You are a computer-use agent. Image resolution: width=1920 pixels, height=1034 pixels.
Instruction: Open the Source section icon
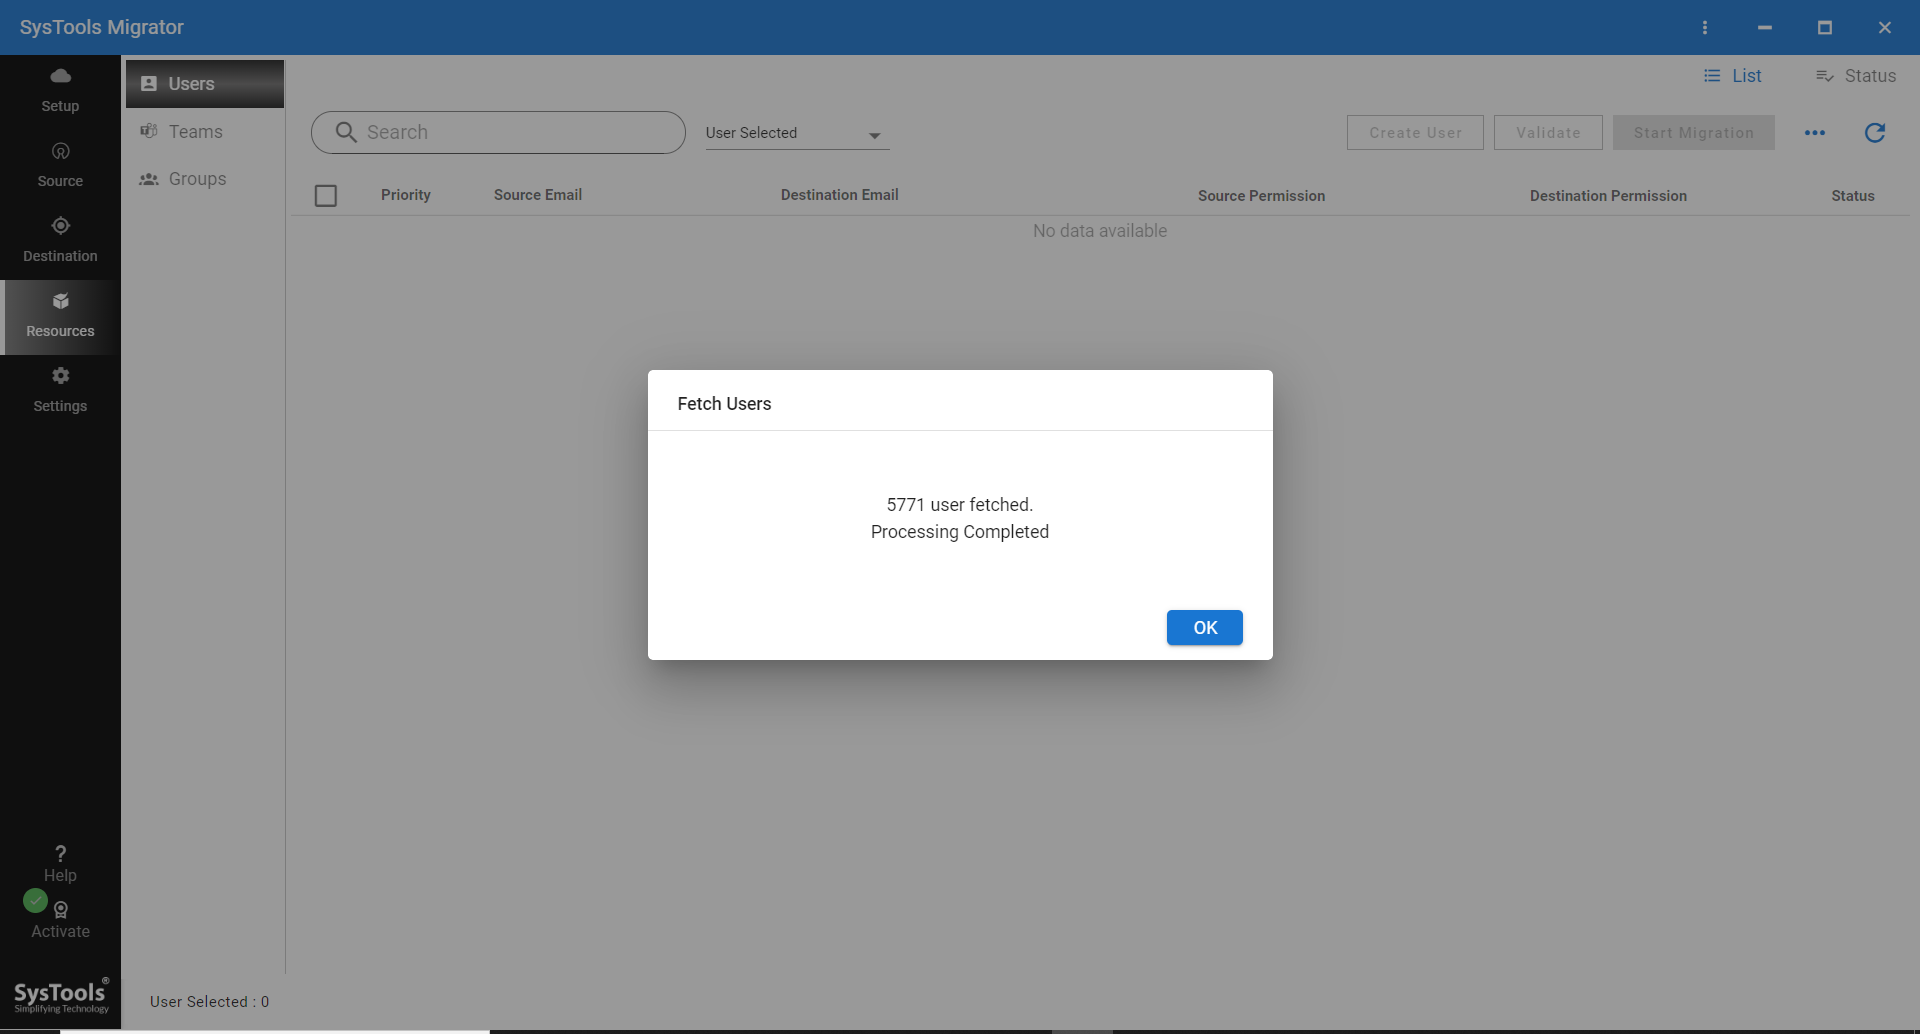pos(60,152)
